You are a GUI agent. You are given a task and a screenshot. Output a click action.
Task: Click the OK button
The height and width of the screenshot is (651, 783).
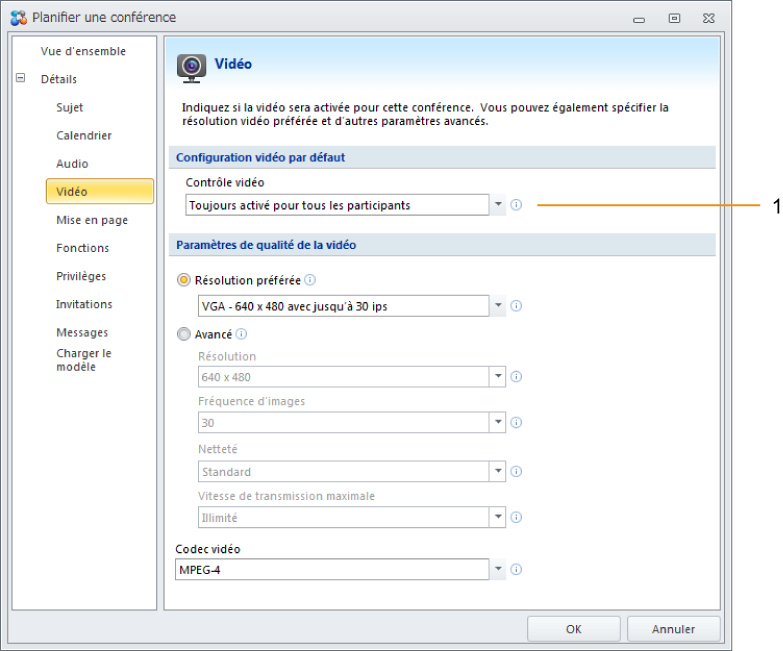point(573,629)
